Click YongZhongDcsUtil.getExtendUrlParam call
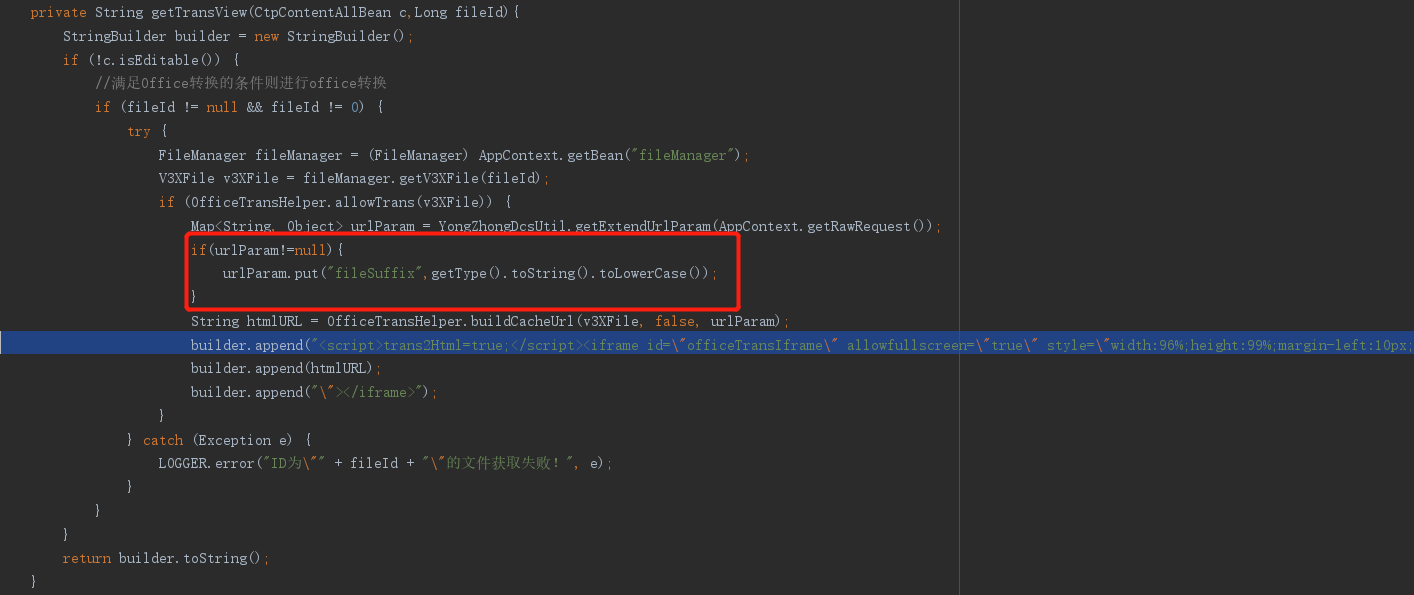The image size is (1414, 595). 686,226
